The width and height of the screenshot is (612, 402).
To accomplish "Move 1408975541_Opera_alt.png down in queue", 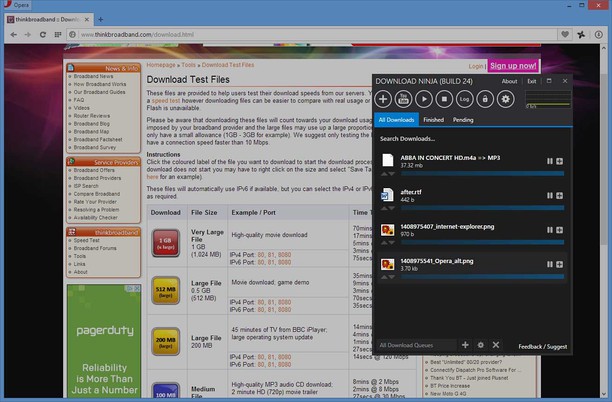I will click(x=391, y=277).
